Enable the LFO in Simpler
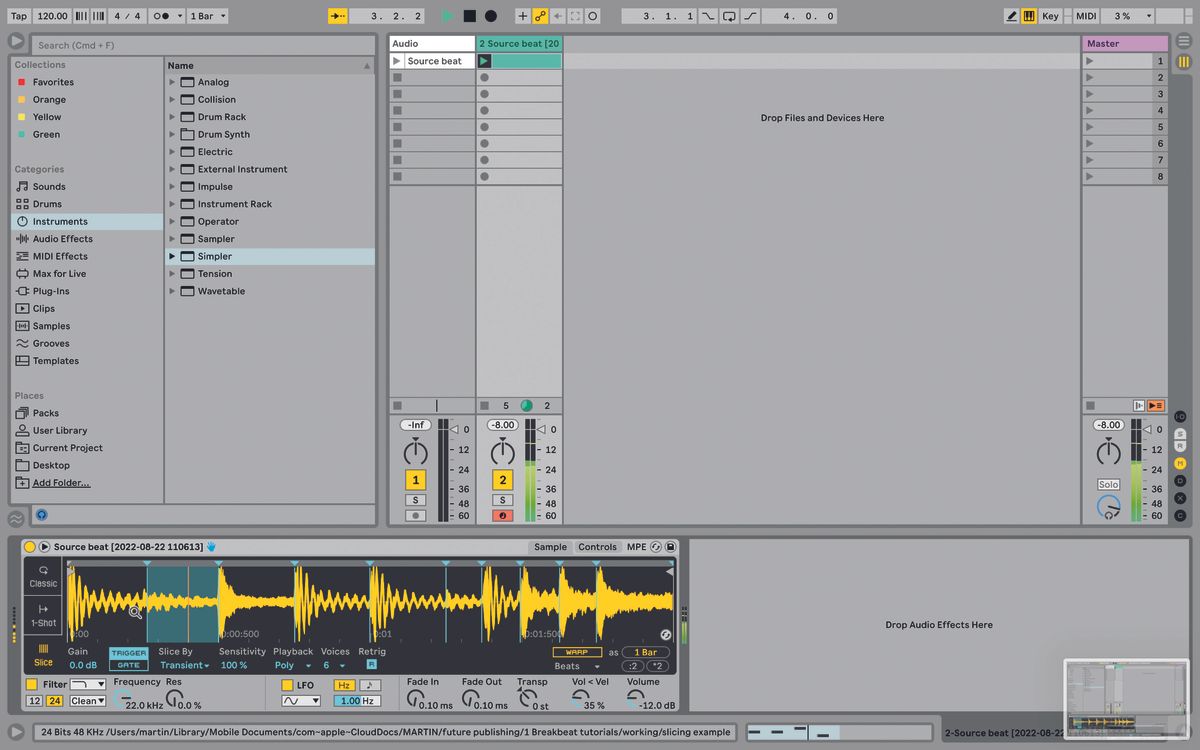Viewport: 1200px width, 750px height. (x=288, y=684)
